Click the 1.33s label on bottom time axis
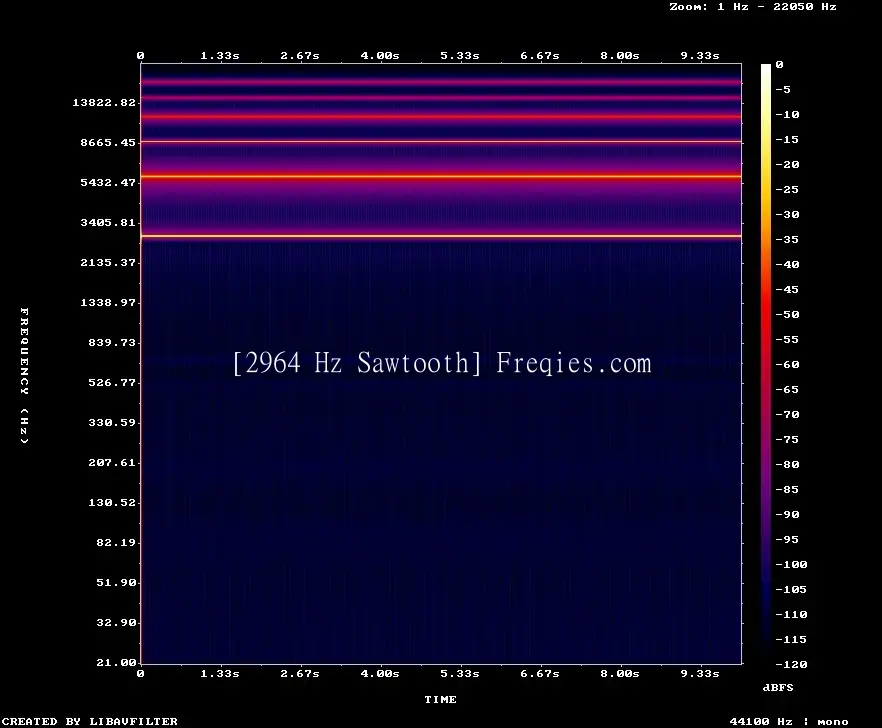This screenshot has height=728, width=882. click(x=220, y=673)
